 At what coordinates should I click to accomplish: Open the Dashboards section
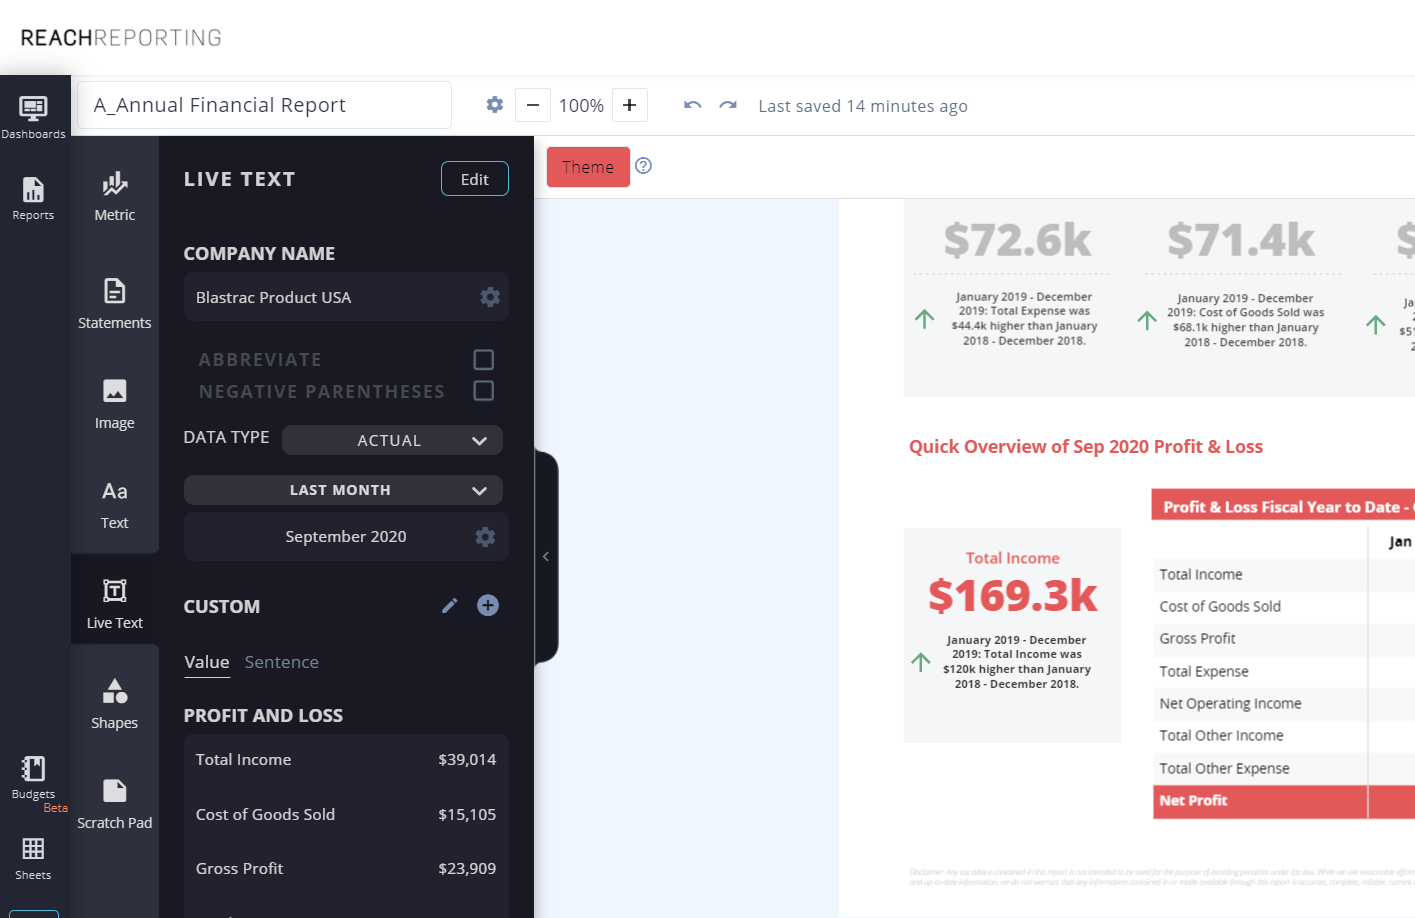pos(34,112)
